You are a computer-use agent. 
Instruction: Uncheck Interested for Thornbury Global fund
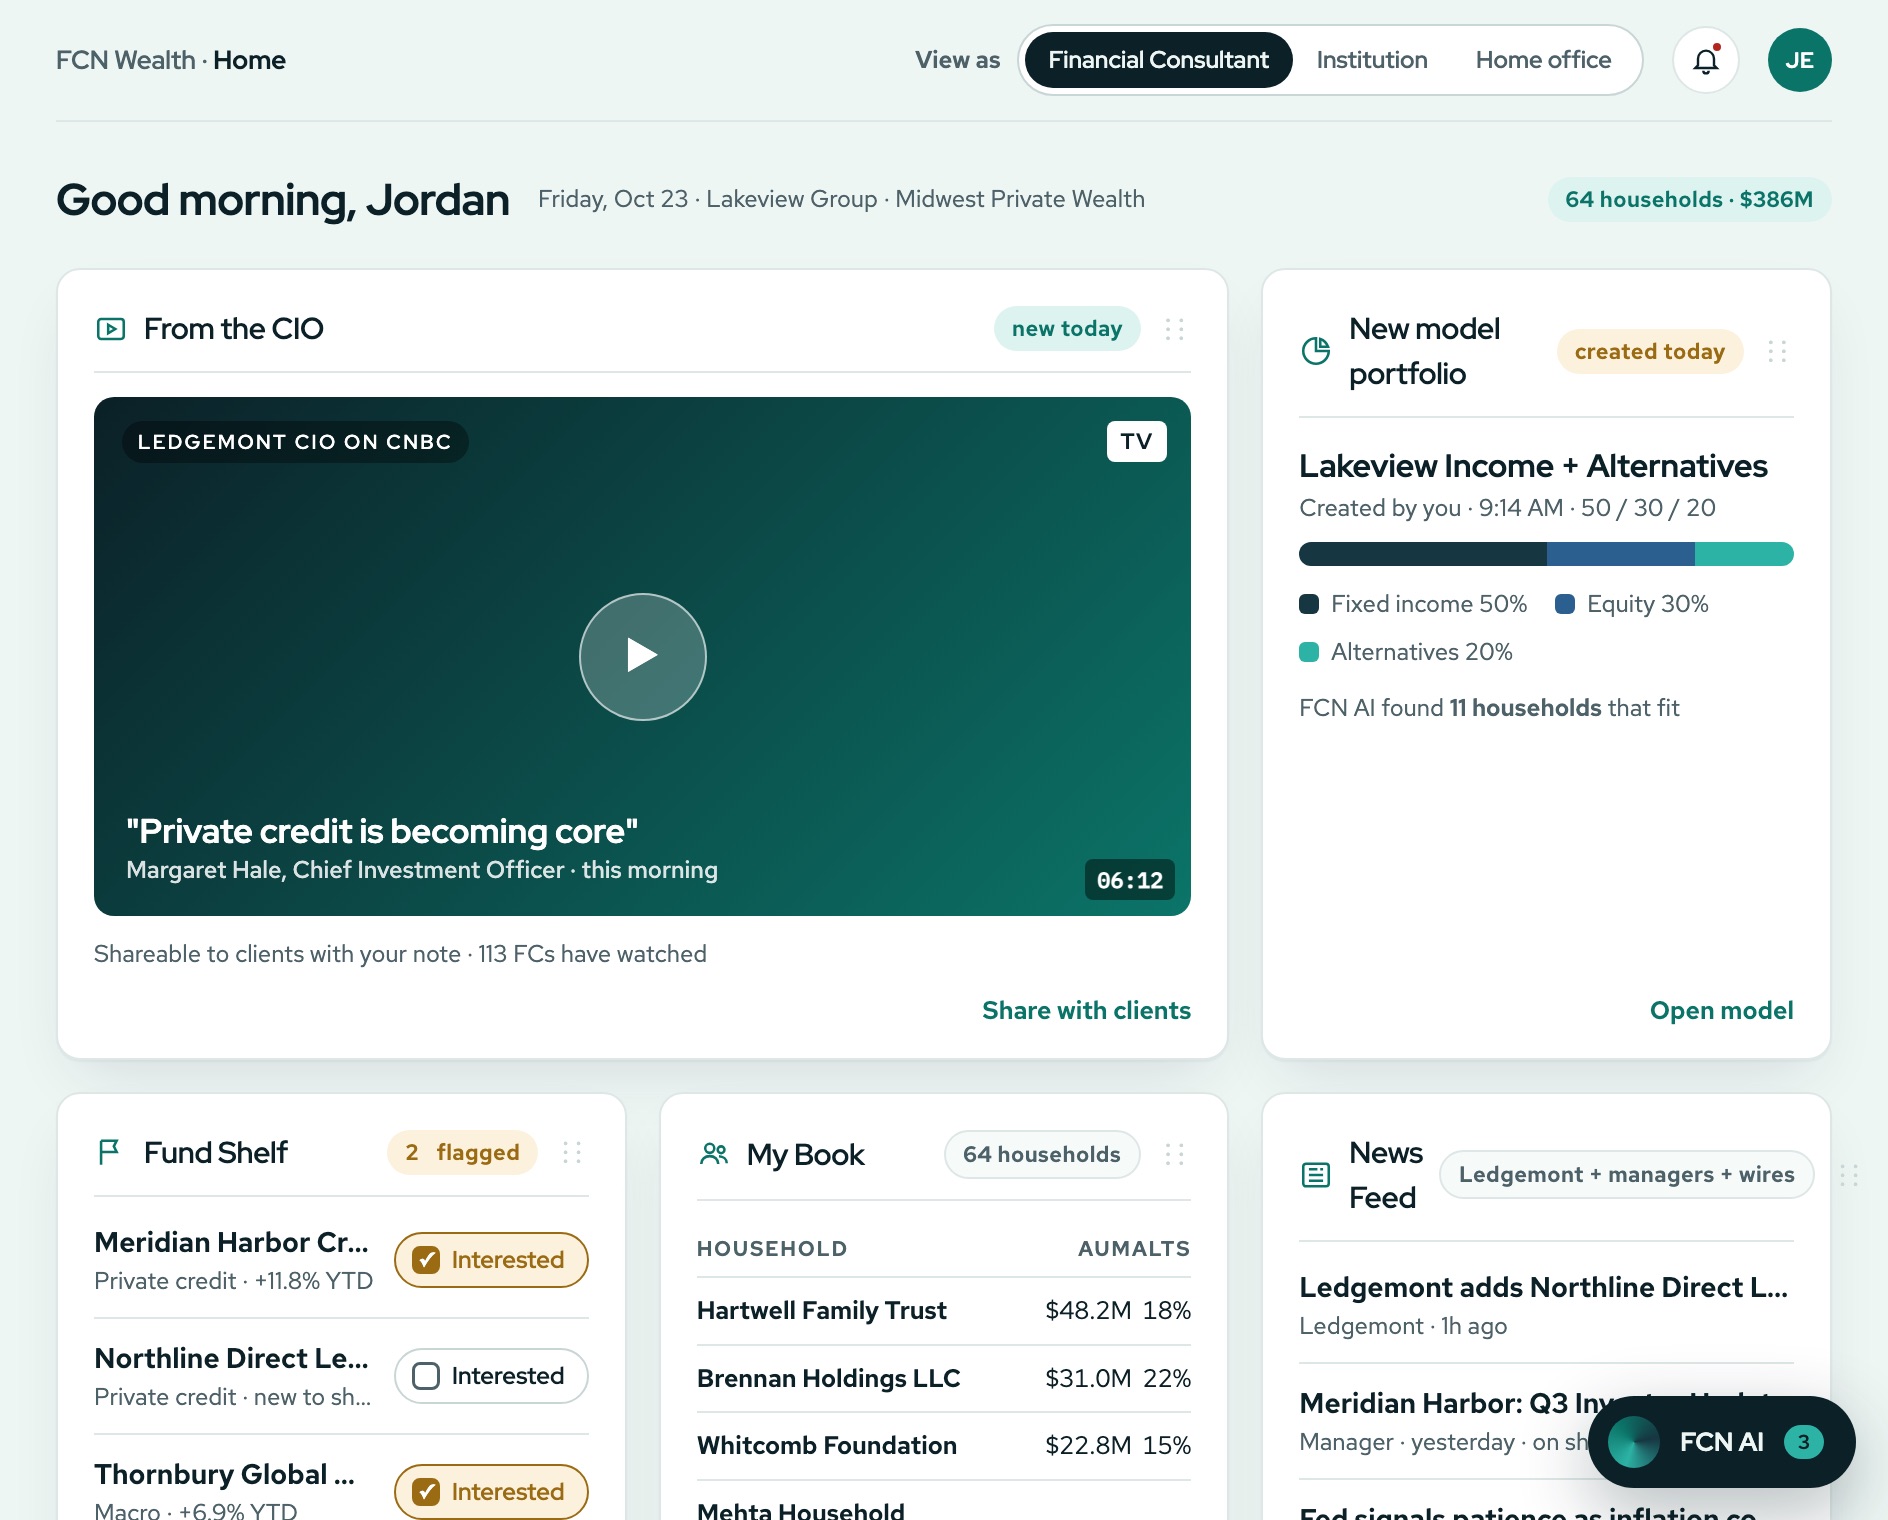[491, 1492]
